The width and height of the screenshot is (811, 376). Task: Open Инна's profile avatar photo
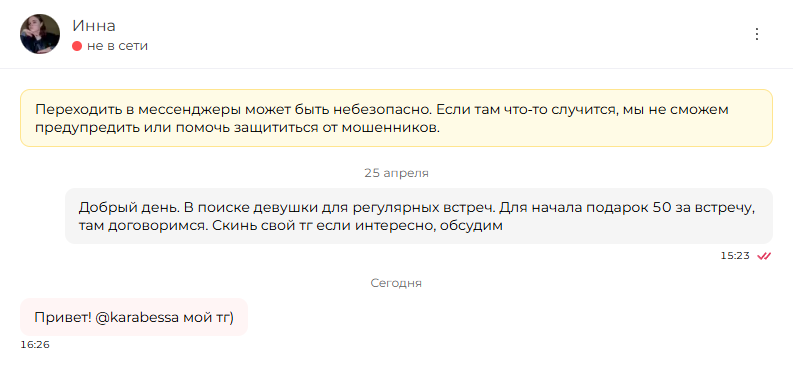(40, 34)
